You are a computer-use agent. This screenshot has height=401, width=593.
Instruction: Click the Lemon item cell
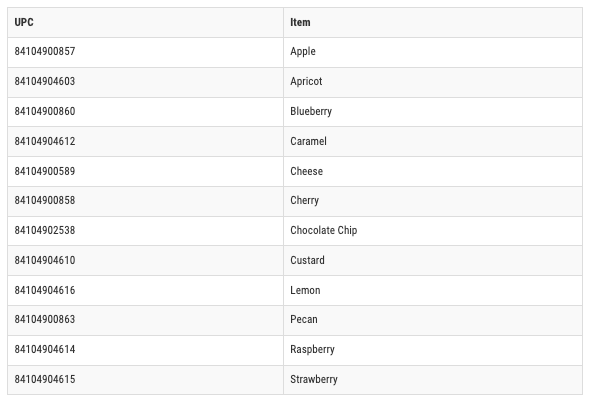(x=433, y=291)
